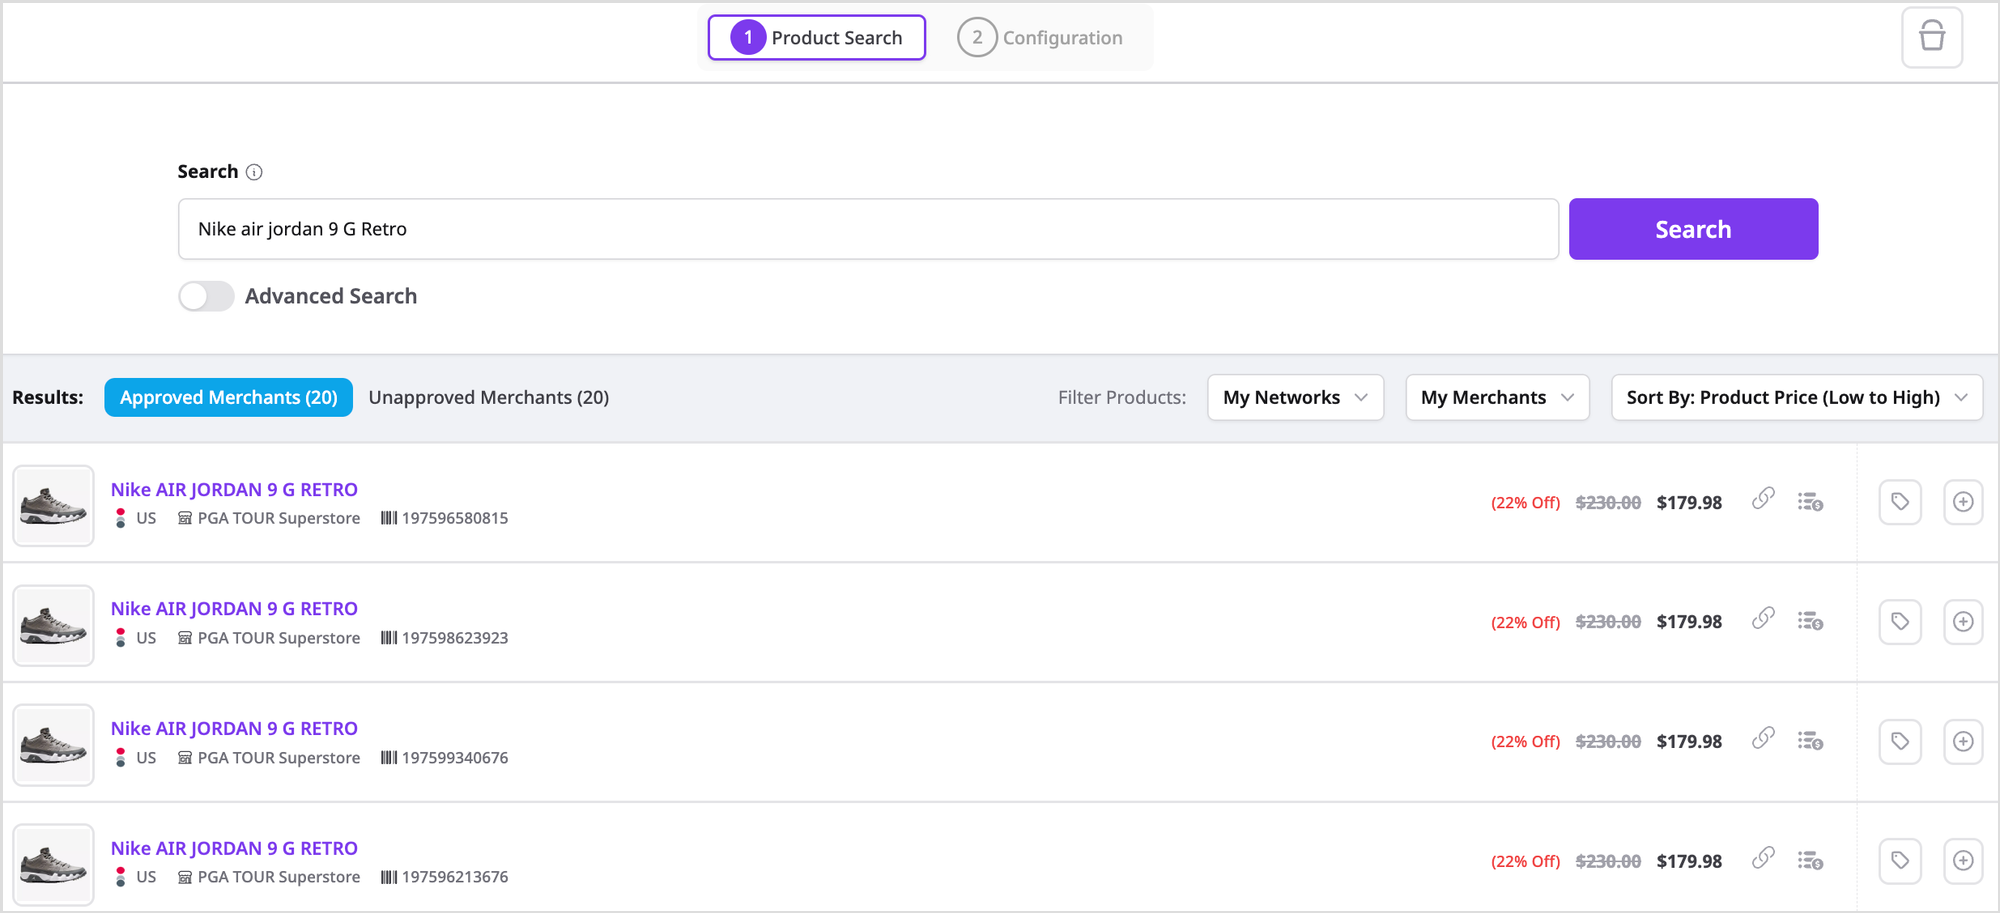2000x913 pixels.
Task: Click UPC text 197596213676
Action: 455,877
